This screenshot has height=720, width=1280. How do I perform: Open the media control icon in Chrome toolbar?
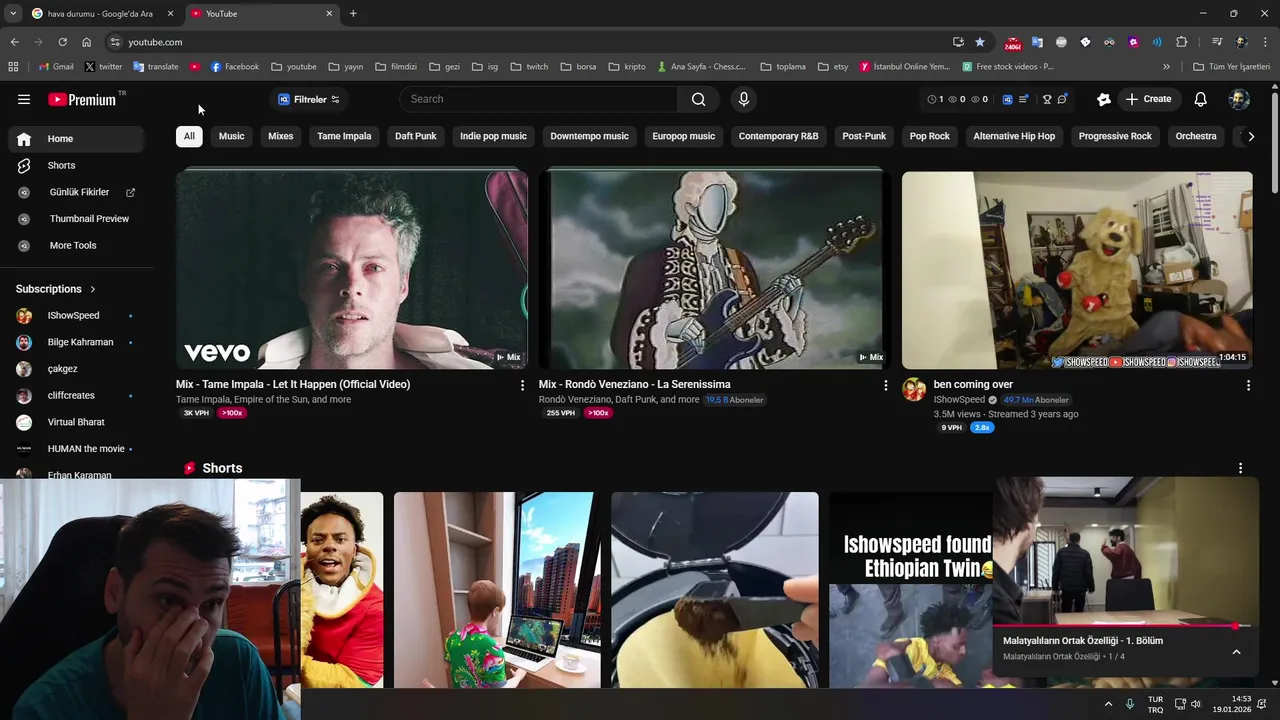point(1217,42)
